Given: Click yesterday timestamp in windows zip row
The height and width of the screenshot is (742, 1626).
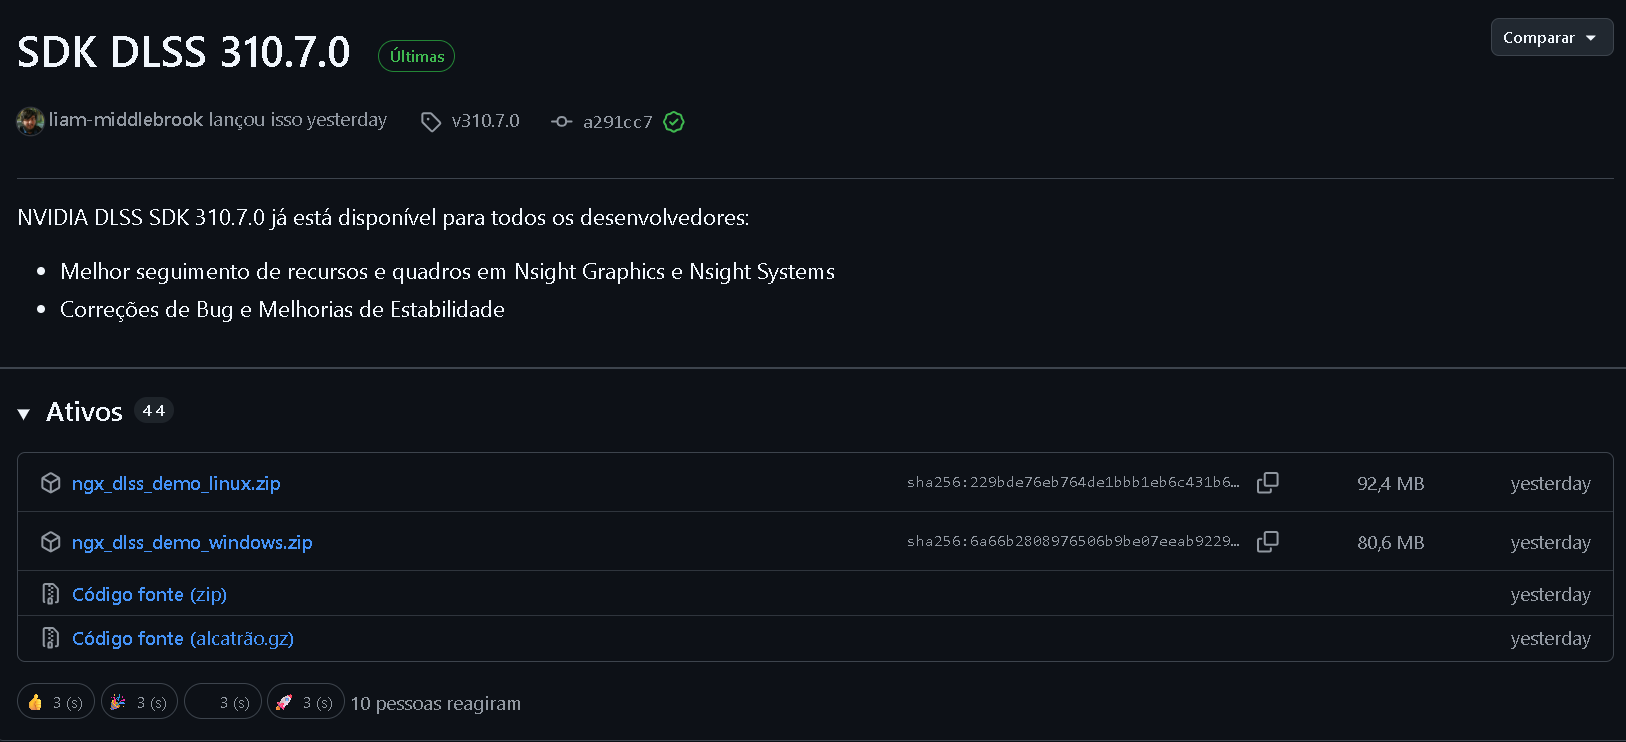Looking at the screenshot, I should (1550, 542).
